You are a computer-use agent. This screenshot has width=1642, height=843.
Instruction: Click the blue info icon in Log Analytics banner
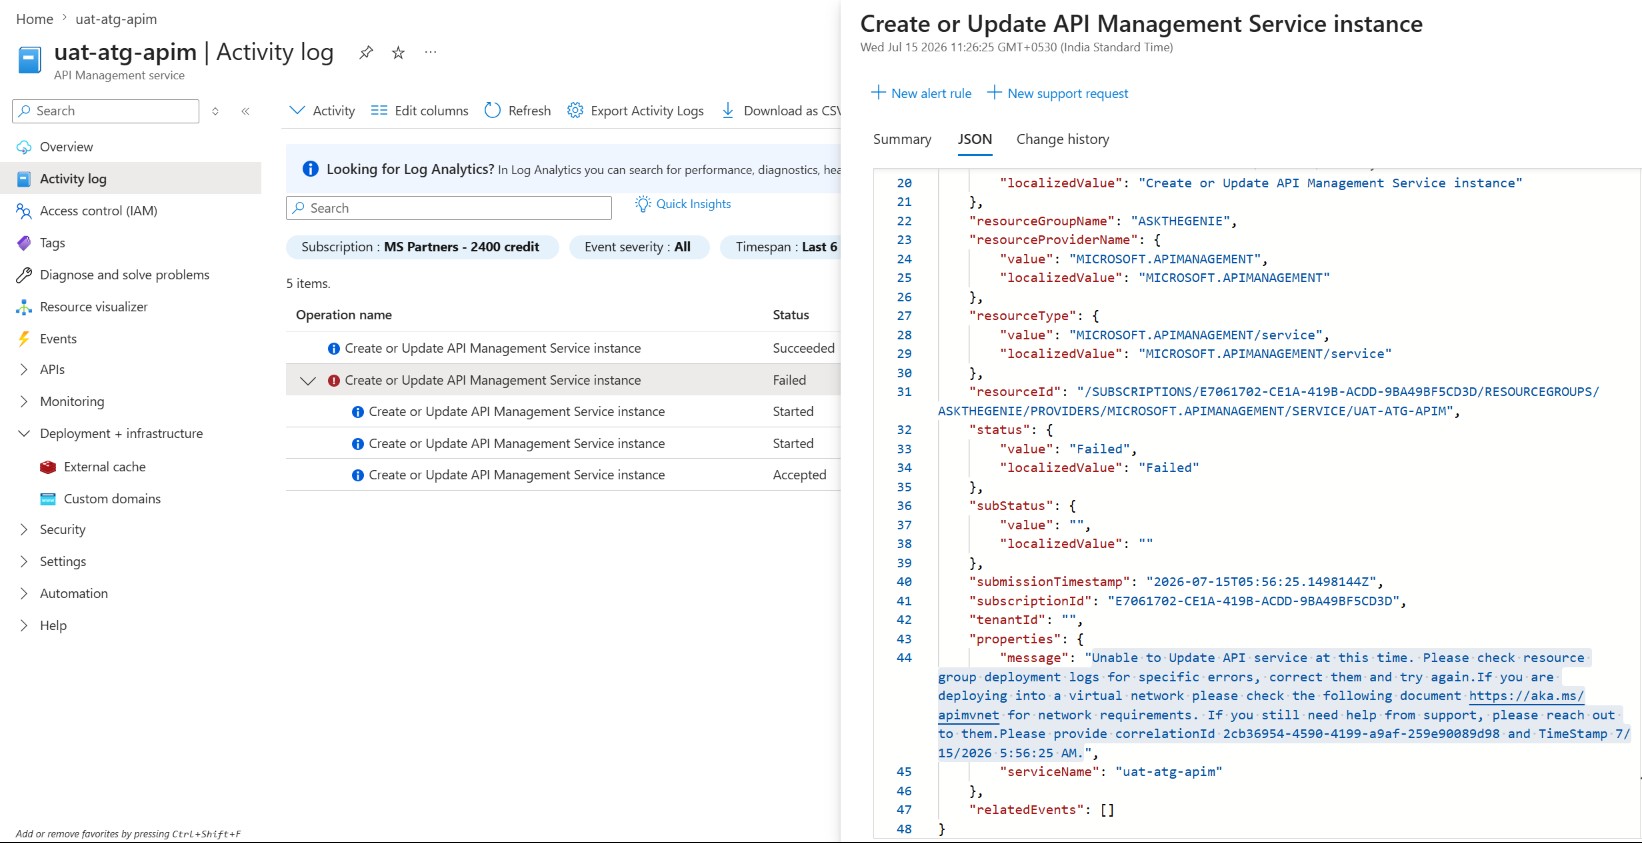[310, 170]
